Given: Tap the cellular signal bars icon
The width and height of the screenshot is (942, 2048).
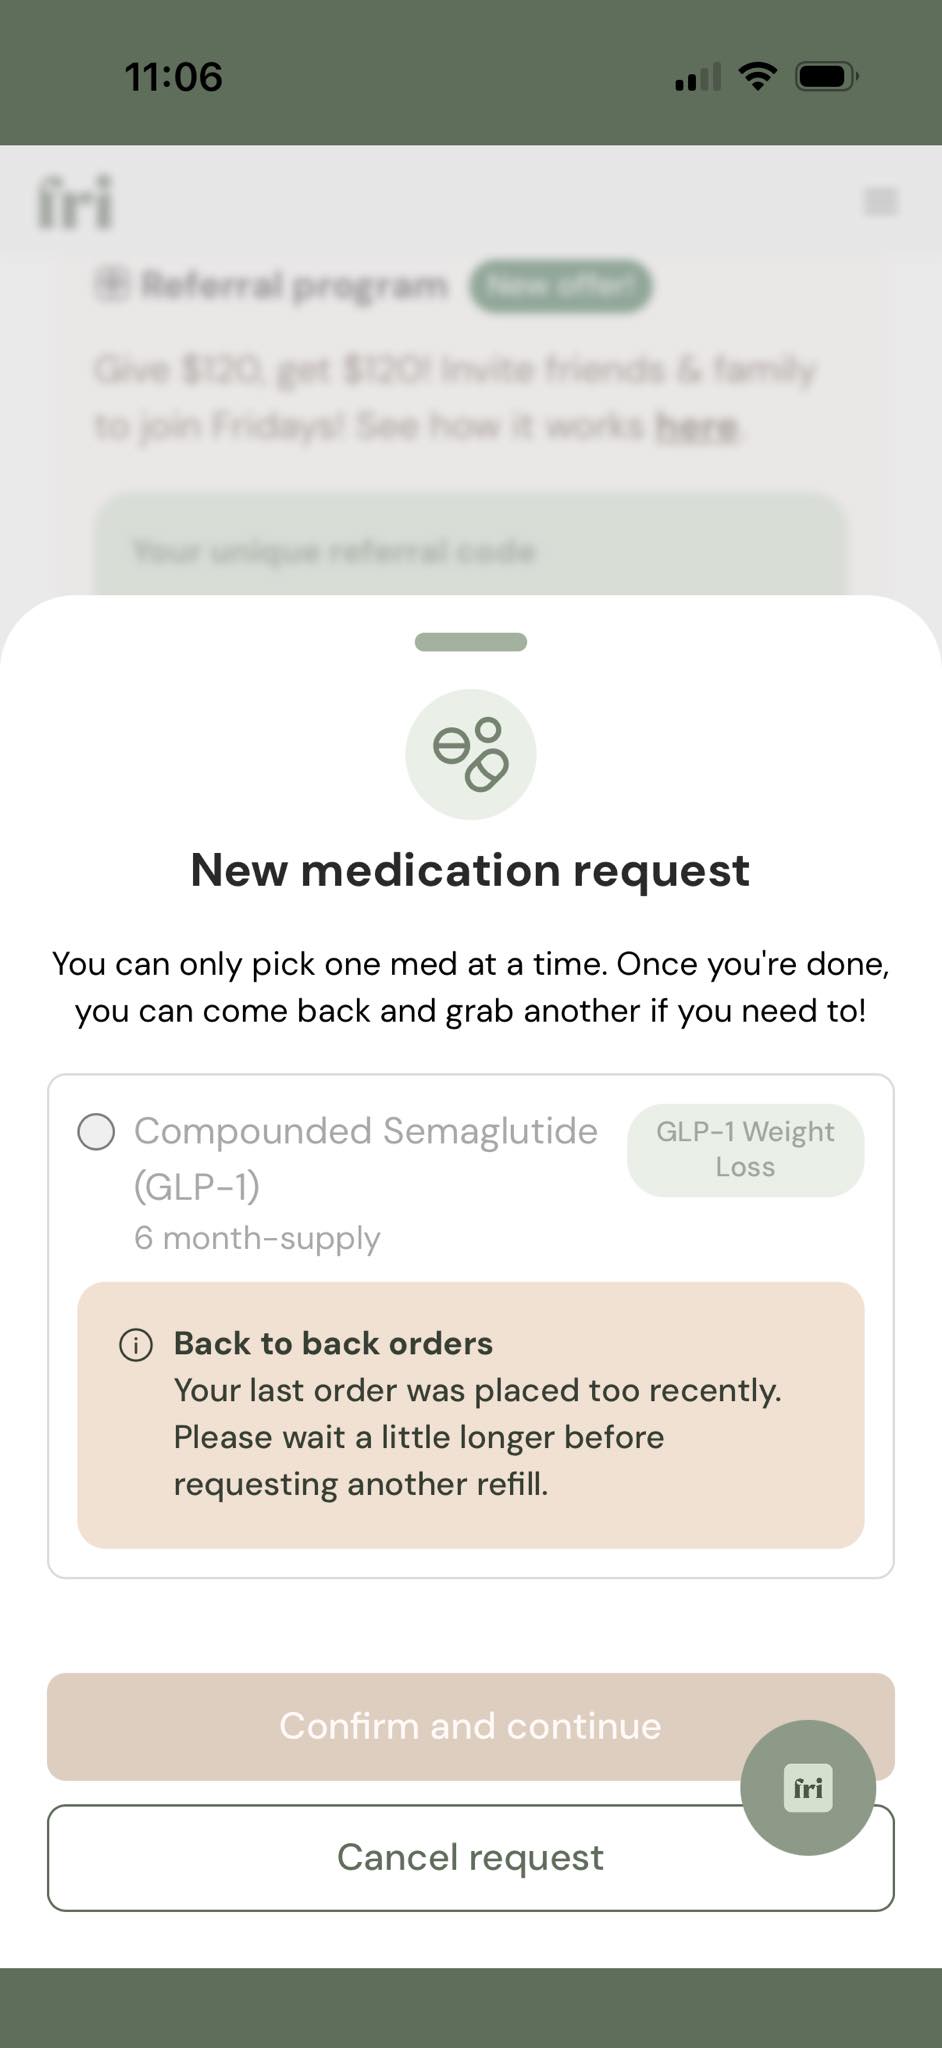Looking at the screenshot, I should point(698,77).
